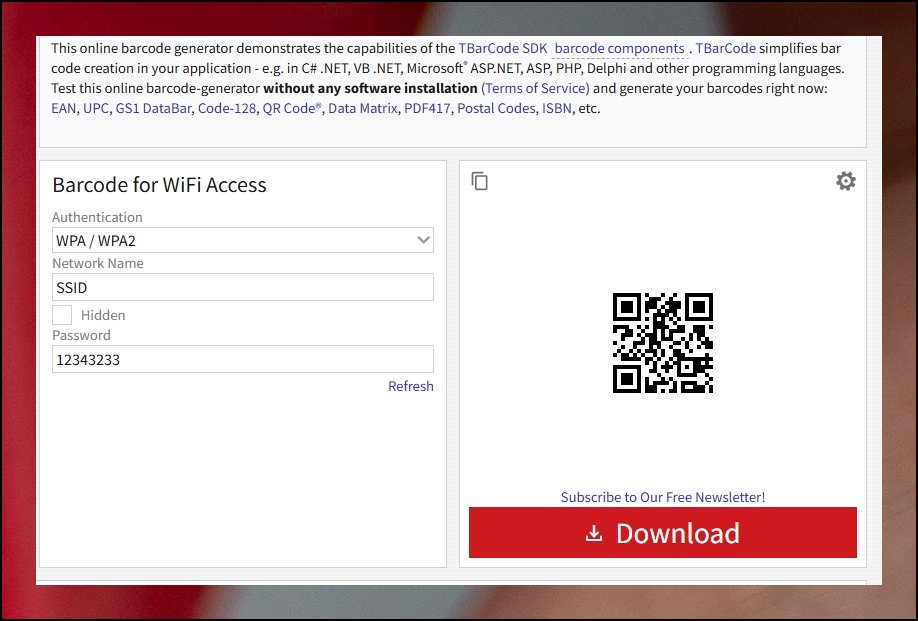Open the QR Code link
918x621 pixels.
[292, 108]
